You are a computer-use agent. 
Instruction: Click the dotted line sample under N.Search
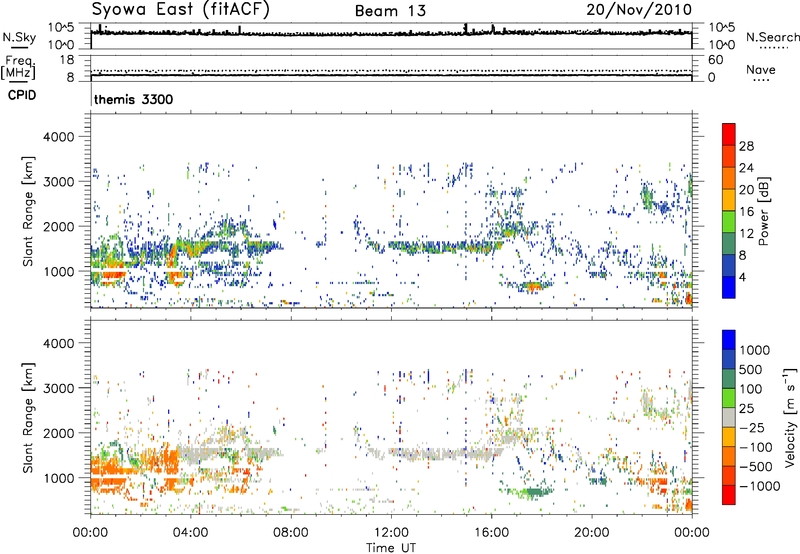[x=774, y=47]
